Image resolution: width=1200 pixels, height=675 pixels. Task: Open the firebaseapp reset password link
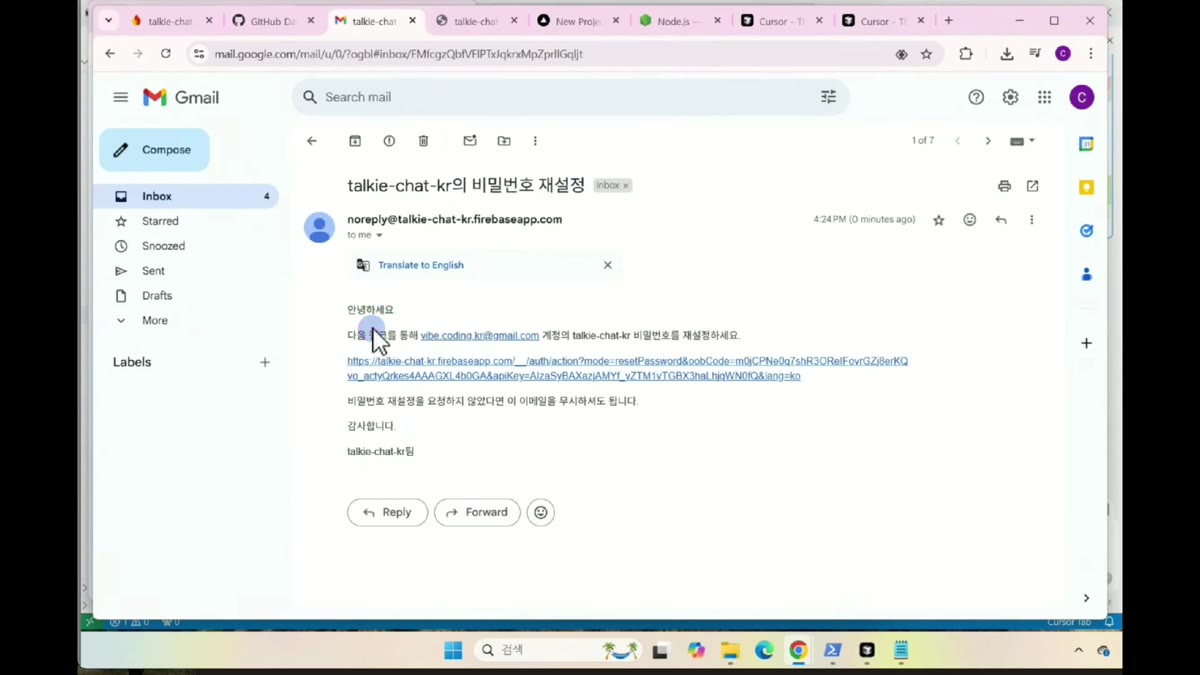(627, 368)
